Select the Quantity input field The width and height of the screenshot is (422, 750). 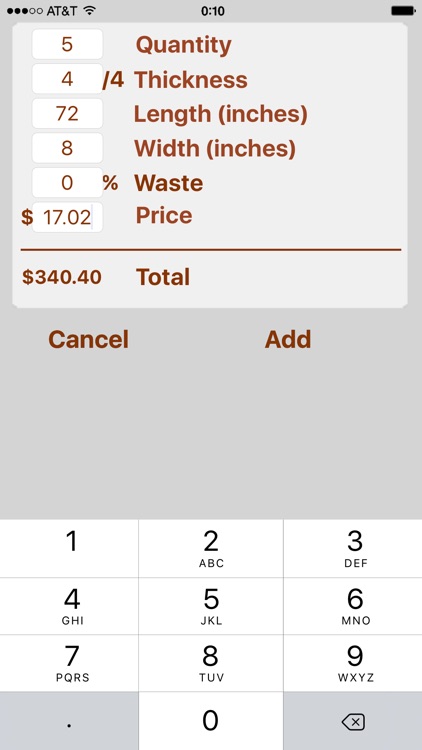pyautogui.click(x=67, y=44)
